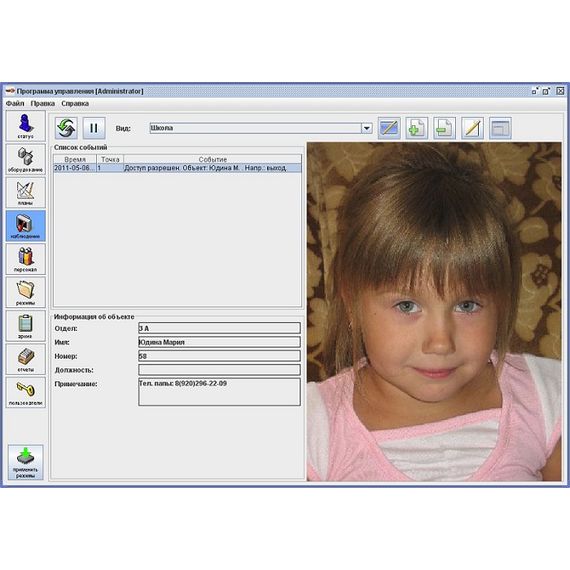The height and width of the screenshot is (570, 570).
Task: Open the Файл menu
Action: pos(15,104)
